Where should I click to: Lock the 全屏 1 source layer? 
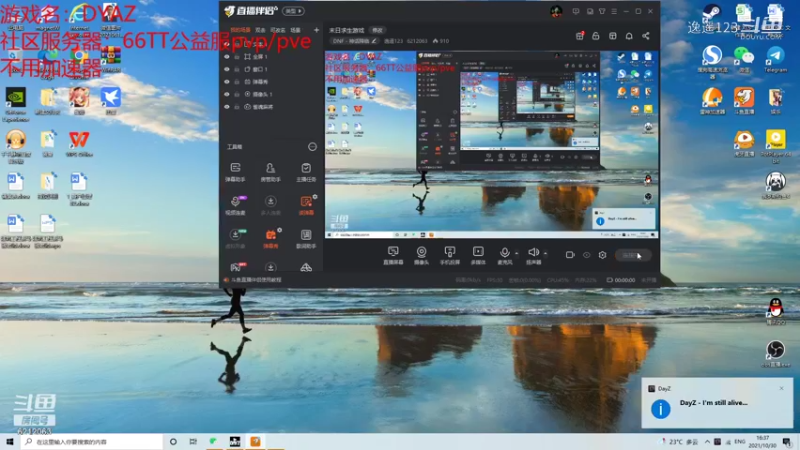237,57
